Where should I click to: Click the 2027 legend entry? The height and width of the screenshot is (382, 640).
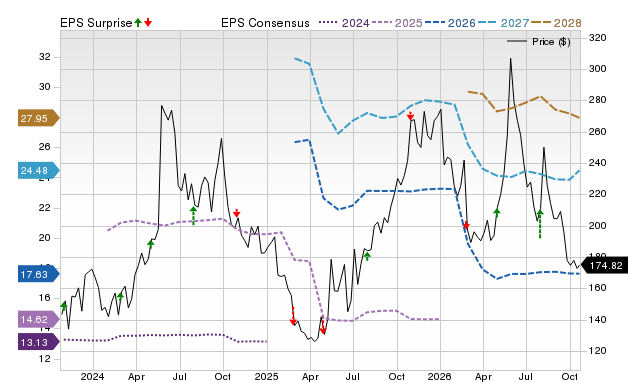point(503,23)
